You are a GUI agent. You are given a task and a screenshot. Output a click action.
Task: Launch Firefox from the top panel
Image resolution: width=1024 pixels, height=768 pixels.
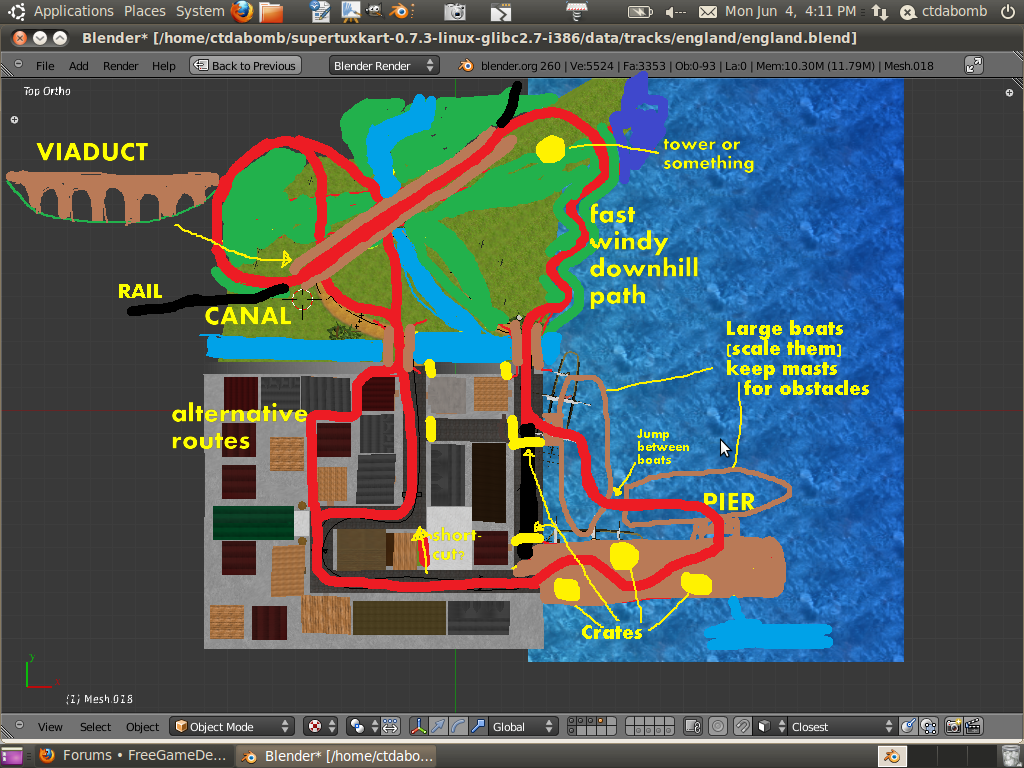242,12
